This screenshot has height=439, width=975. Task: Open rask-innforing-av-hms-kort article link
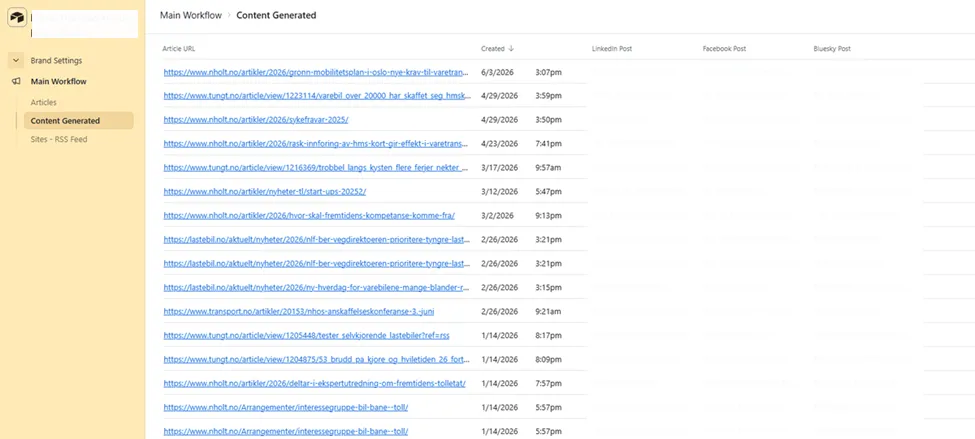316,144
